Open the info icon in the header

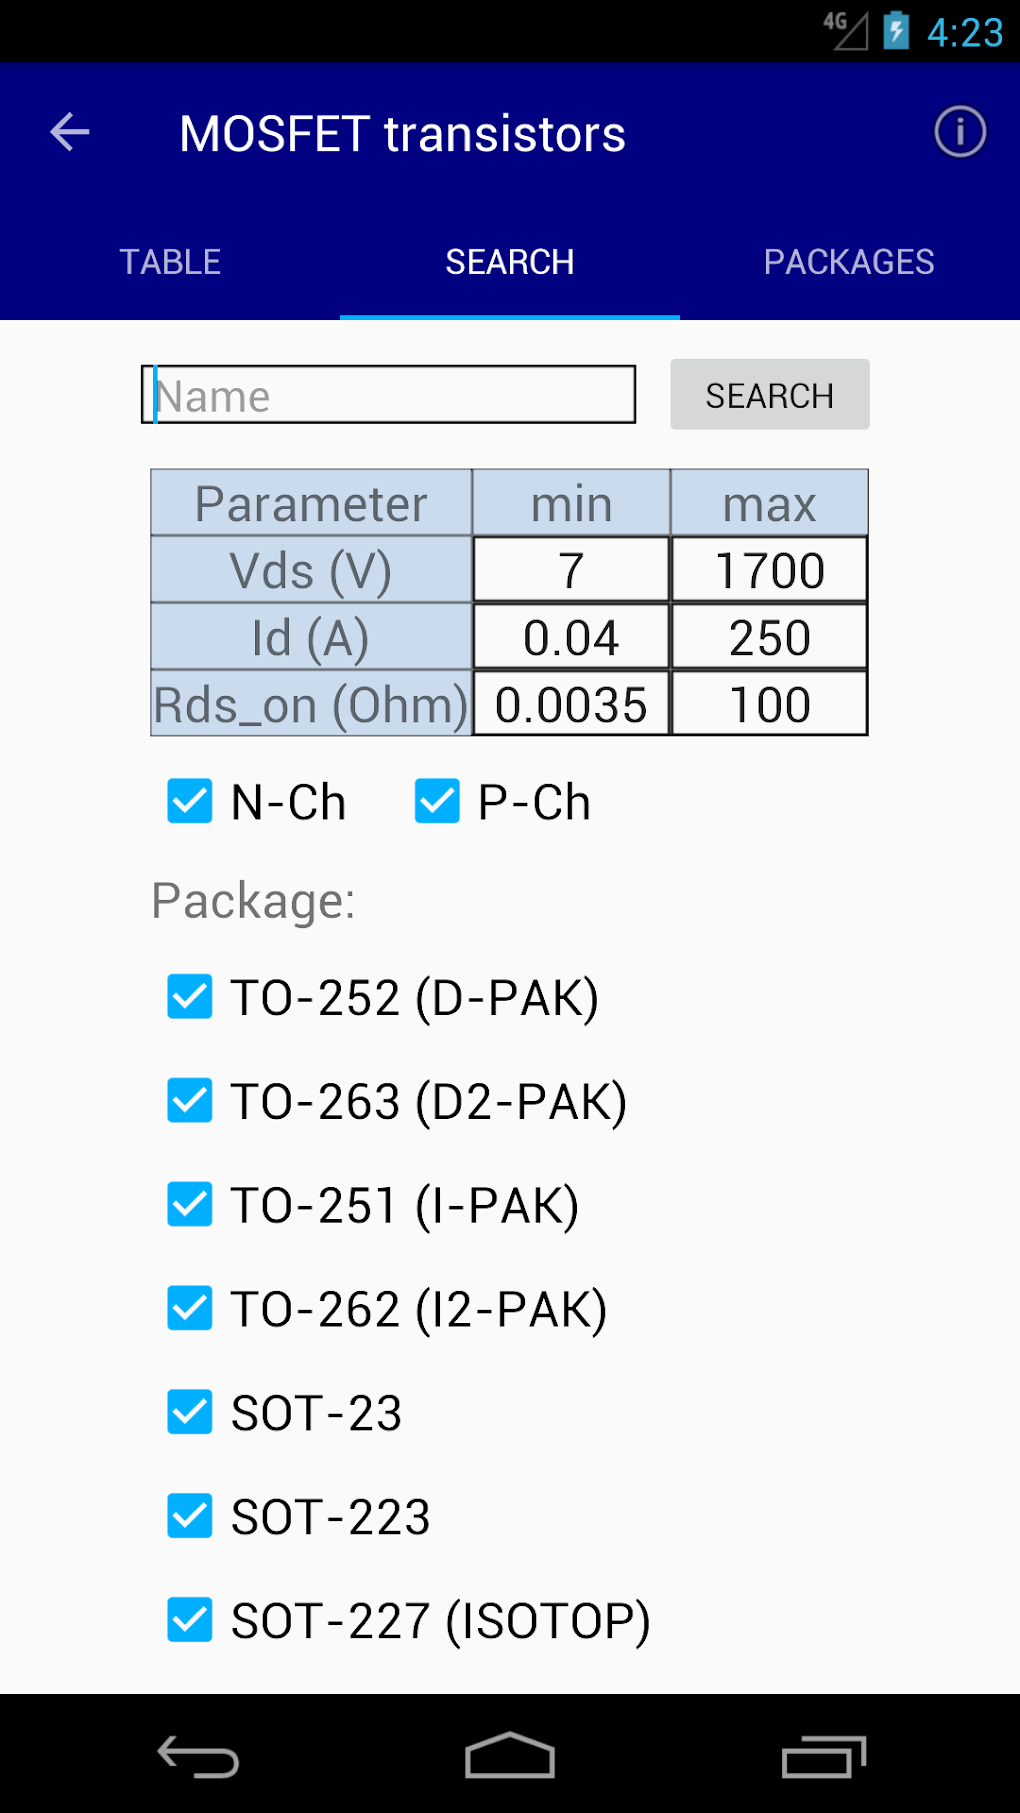pyautogui.click(x=960, y=132)
